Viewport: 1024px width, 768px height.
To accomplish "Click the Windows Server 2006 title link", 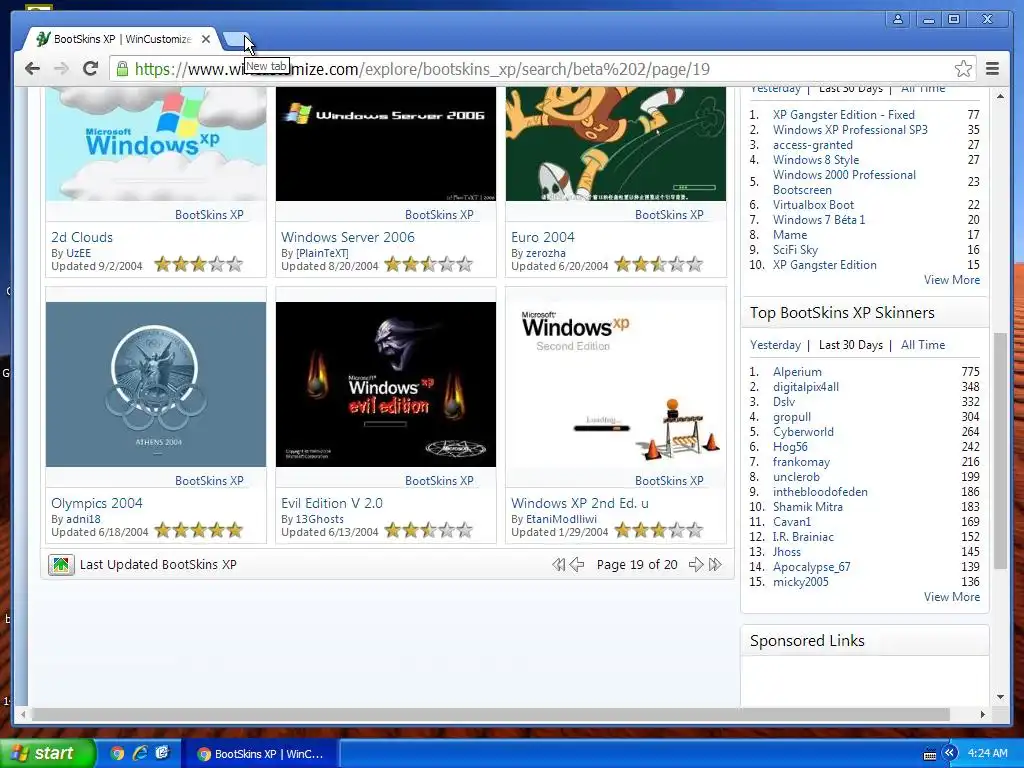I will pyautogui.click(x=348, y=238).
